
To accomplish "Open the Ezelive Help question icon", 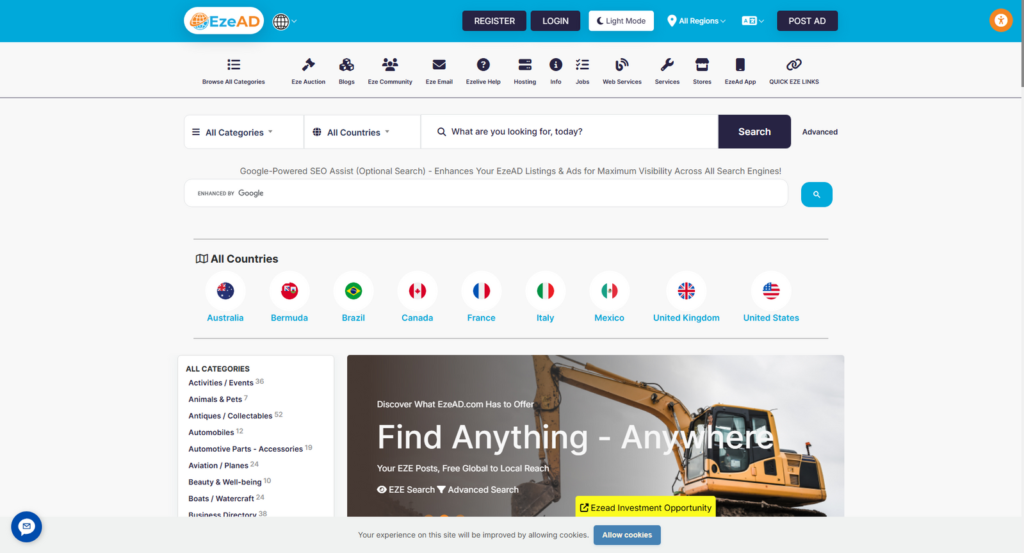I will point(483,65).
